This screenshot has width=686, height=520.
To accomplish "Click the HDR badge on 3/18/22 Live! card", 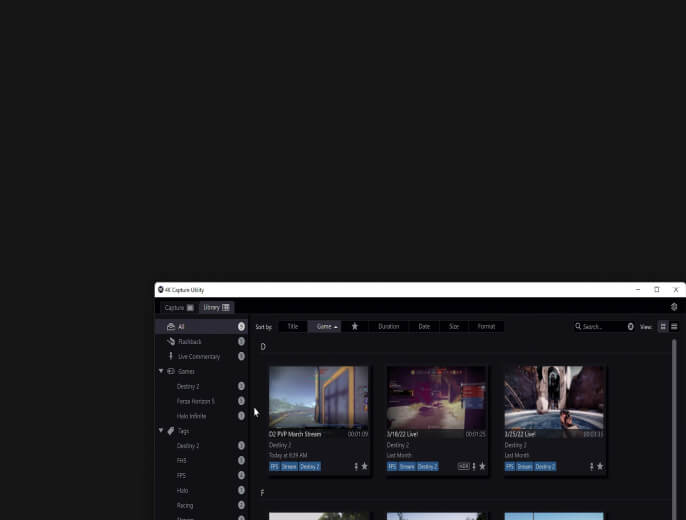I will coord(463,466).
